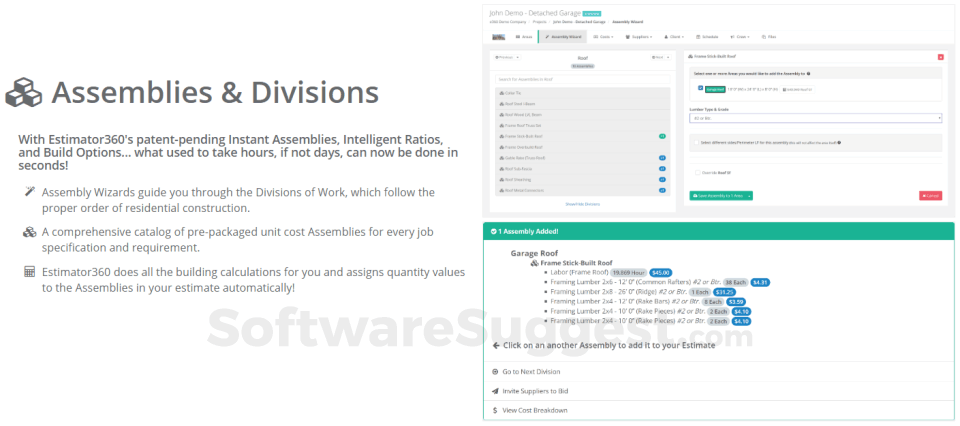
Task: Click the $45.00 badge on Labor row
Action: coord(661,273)
